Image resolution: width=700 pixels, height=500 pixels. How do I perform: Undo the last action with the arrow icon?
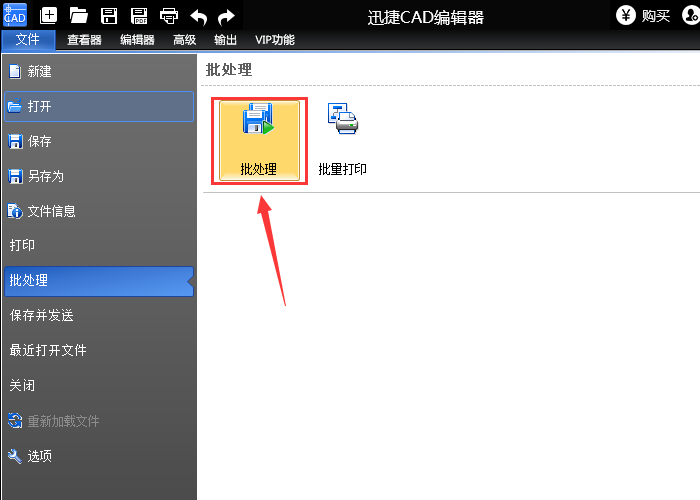pos(198,15)
